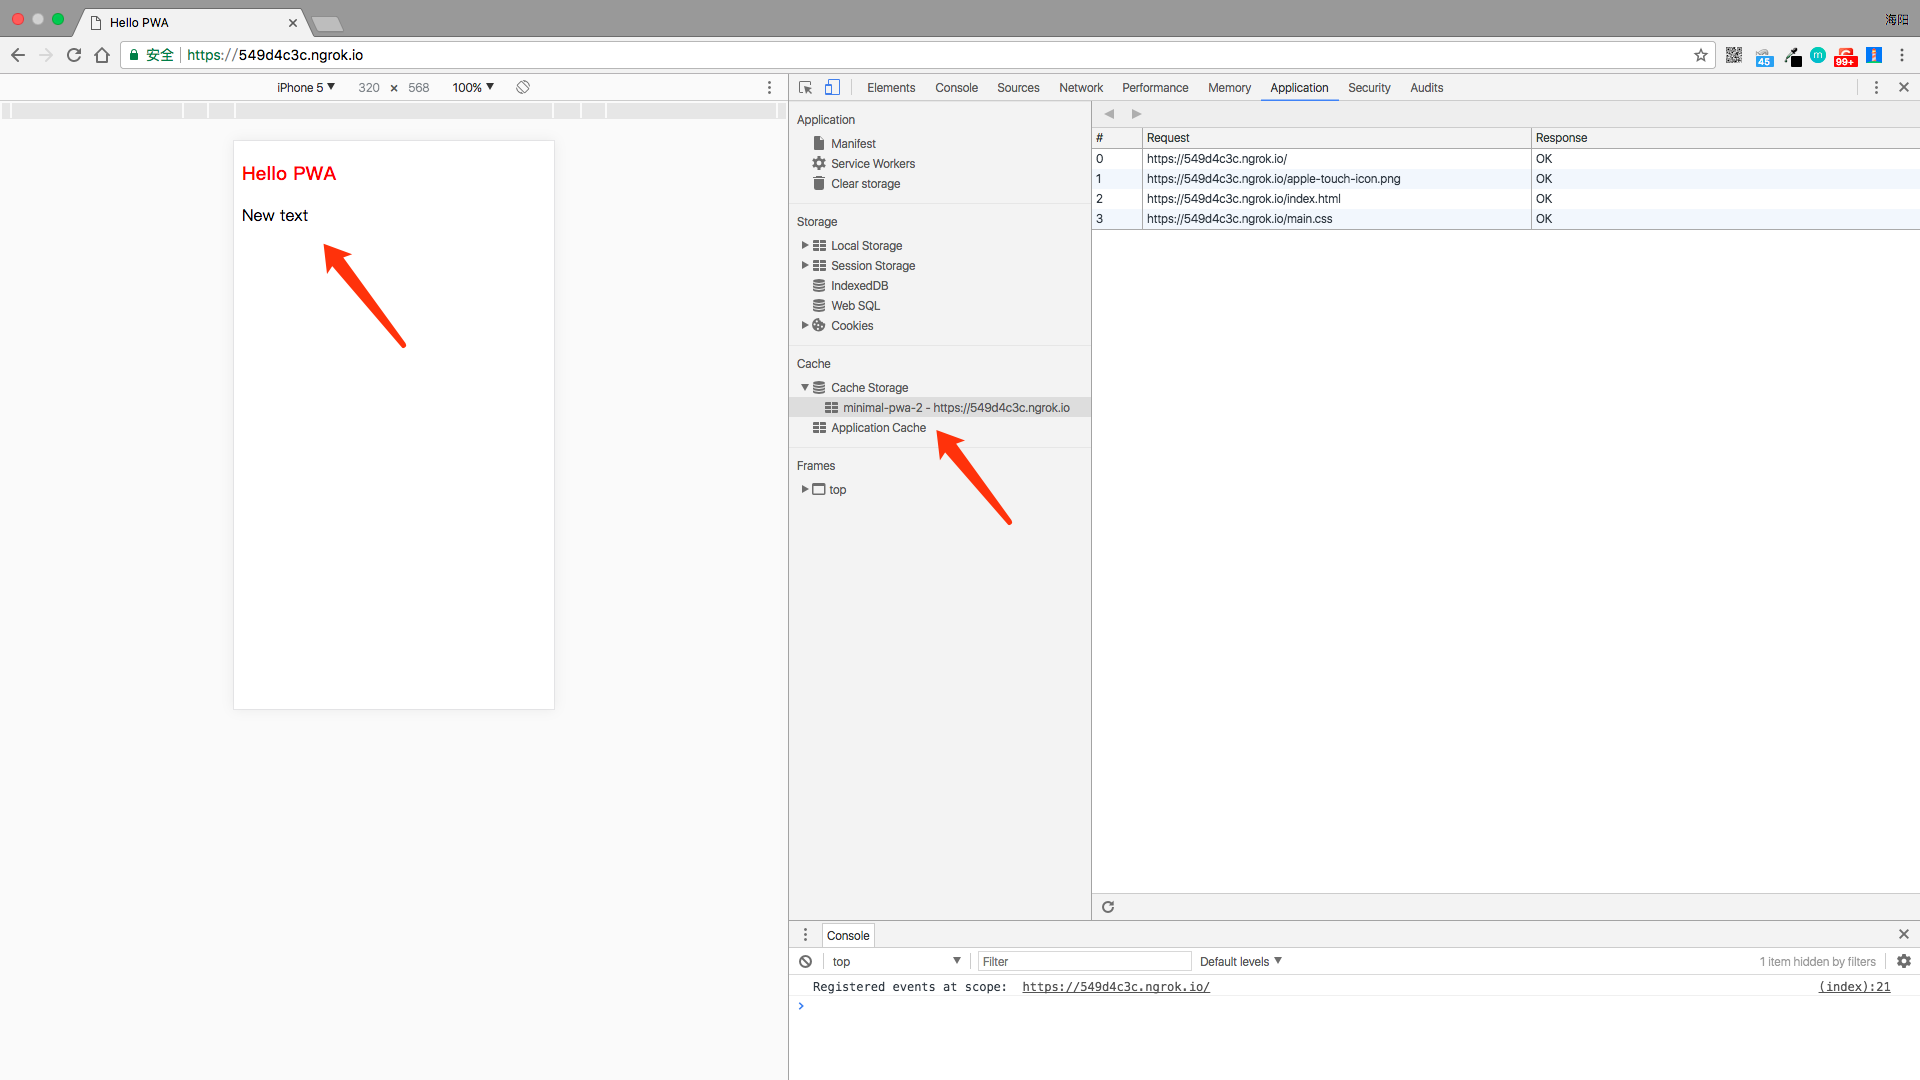The height and width of the screenshot is (1080, 1920).
Task: Switch to the Performance tab
Action: [1155, 88]
